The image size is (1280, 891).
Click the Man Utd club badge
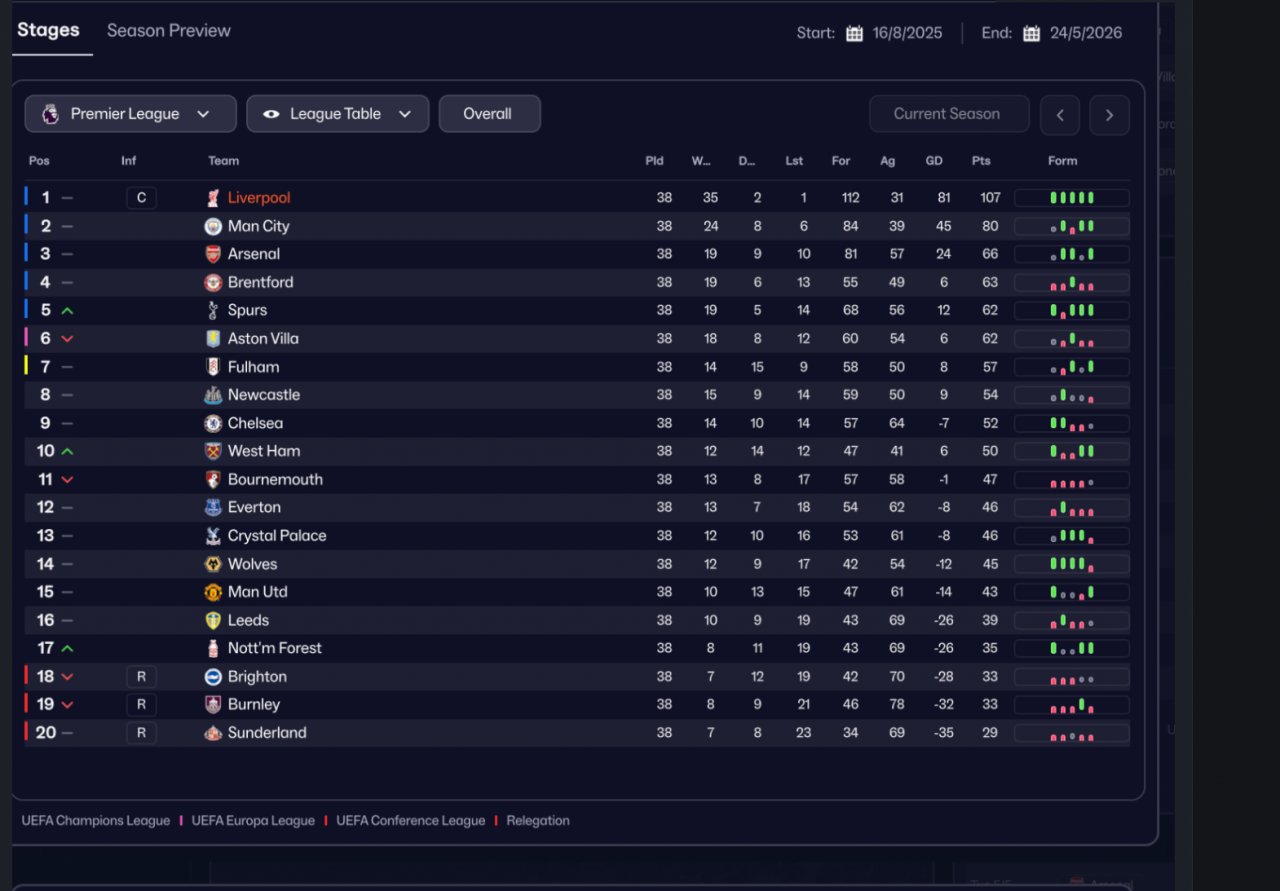click(x=212, y=592)
